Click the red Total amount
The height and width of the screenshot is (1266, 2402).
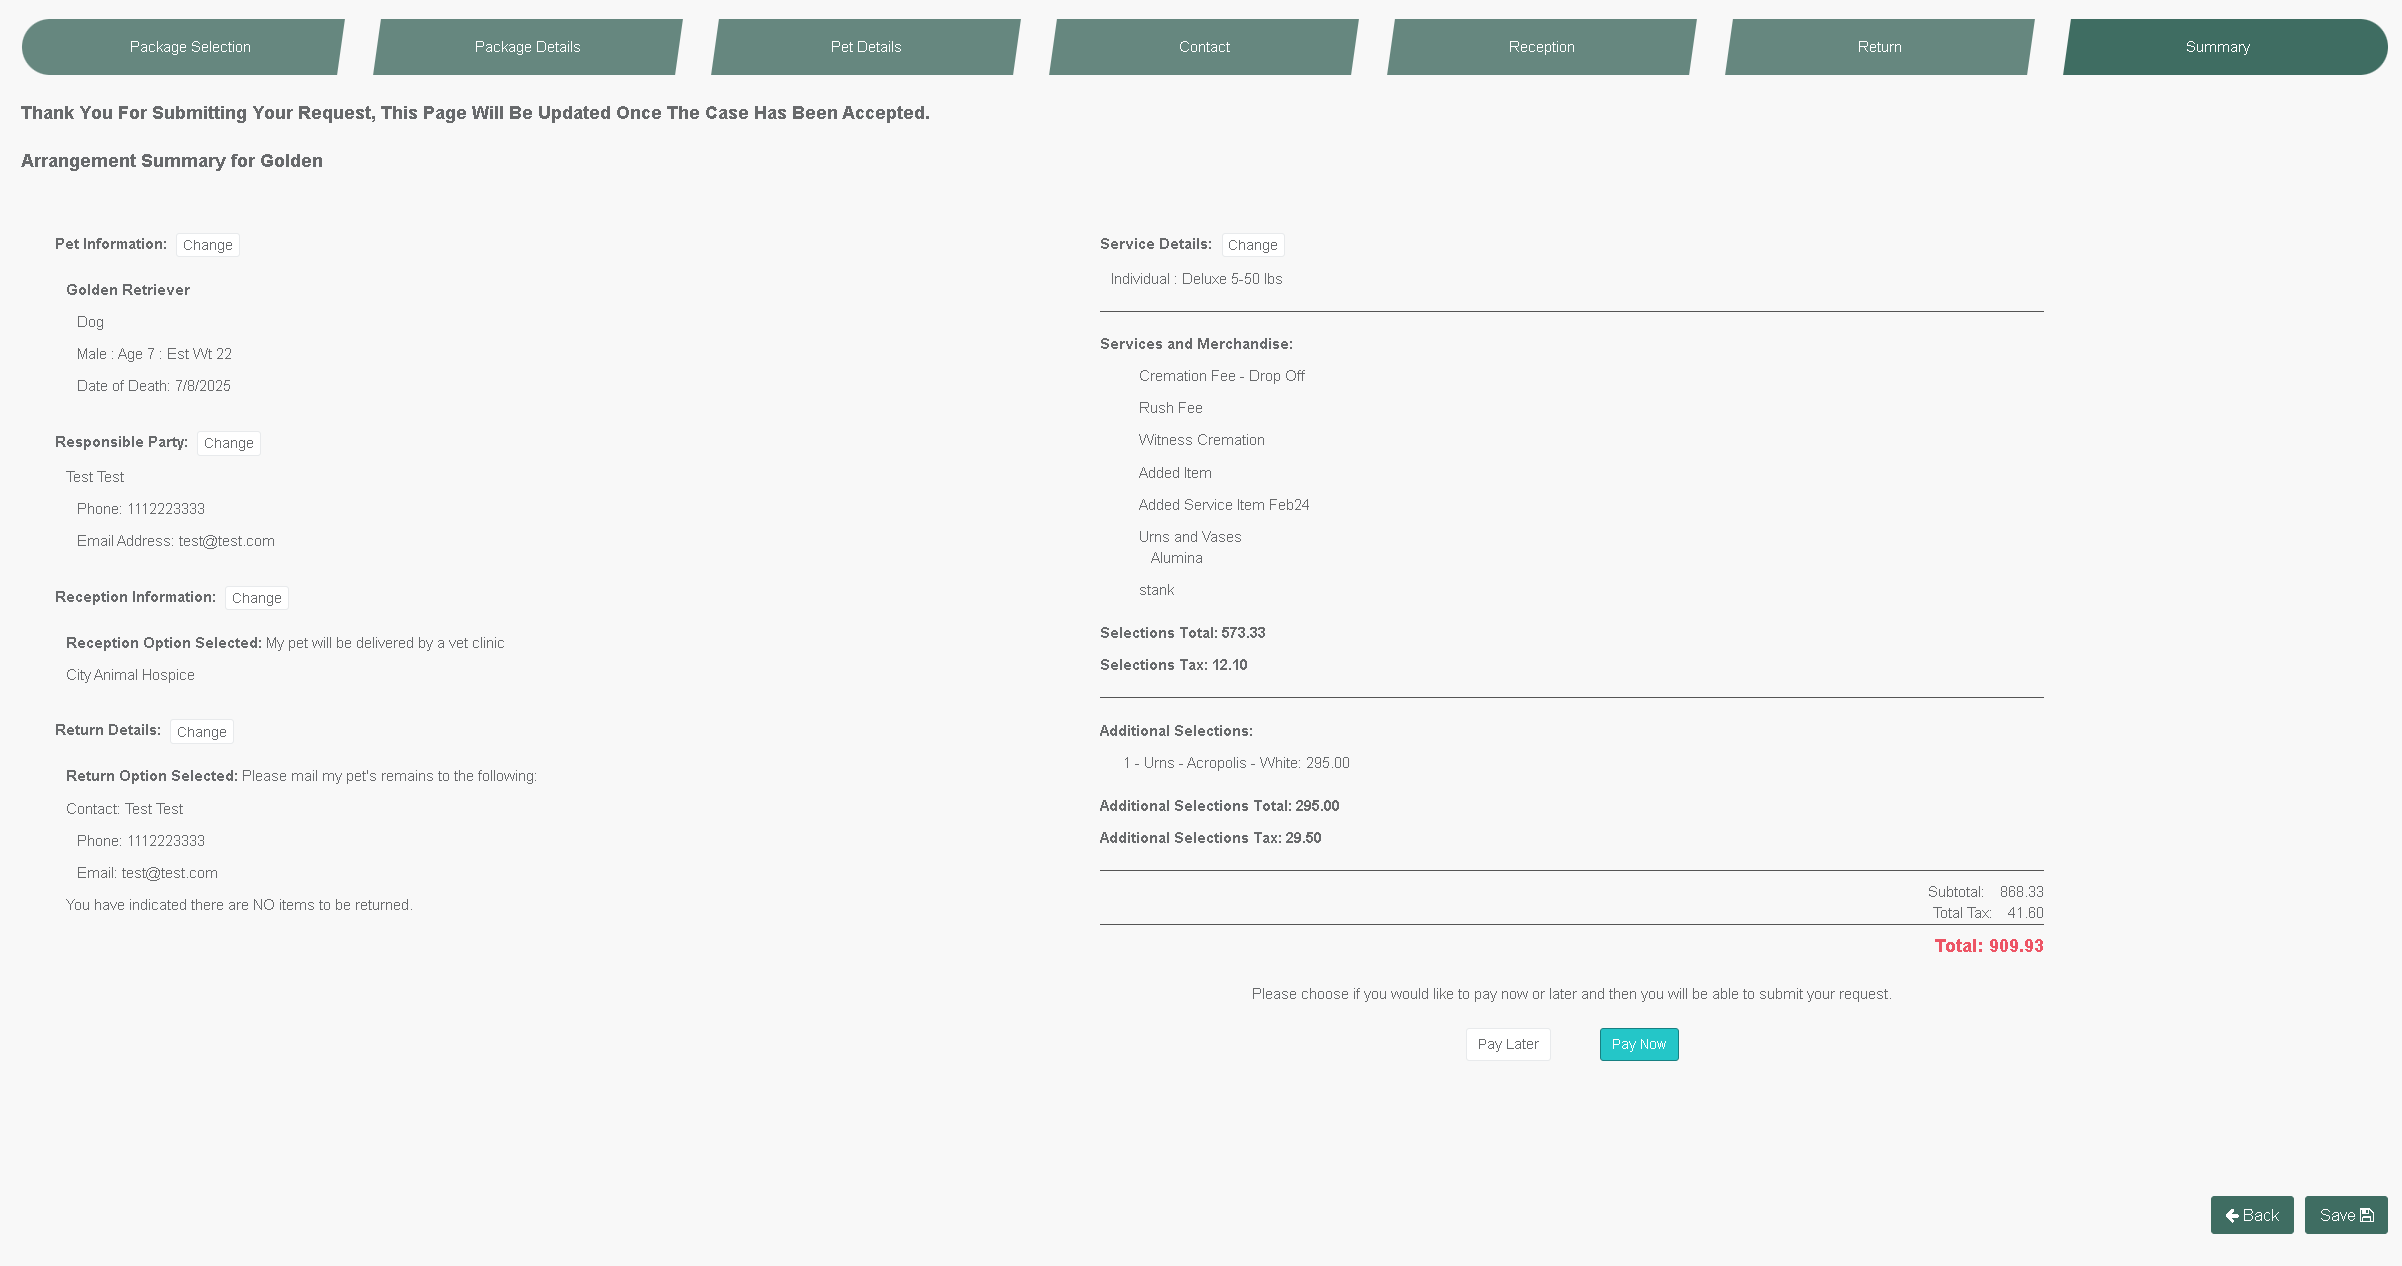pyautogui.click(x=1988, y=946)
